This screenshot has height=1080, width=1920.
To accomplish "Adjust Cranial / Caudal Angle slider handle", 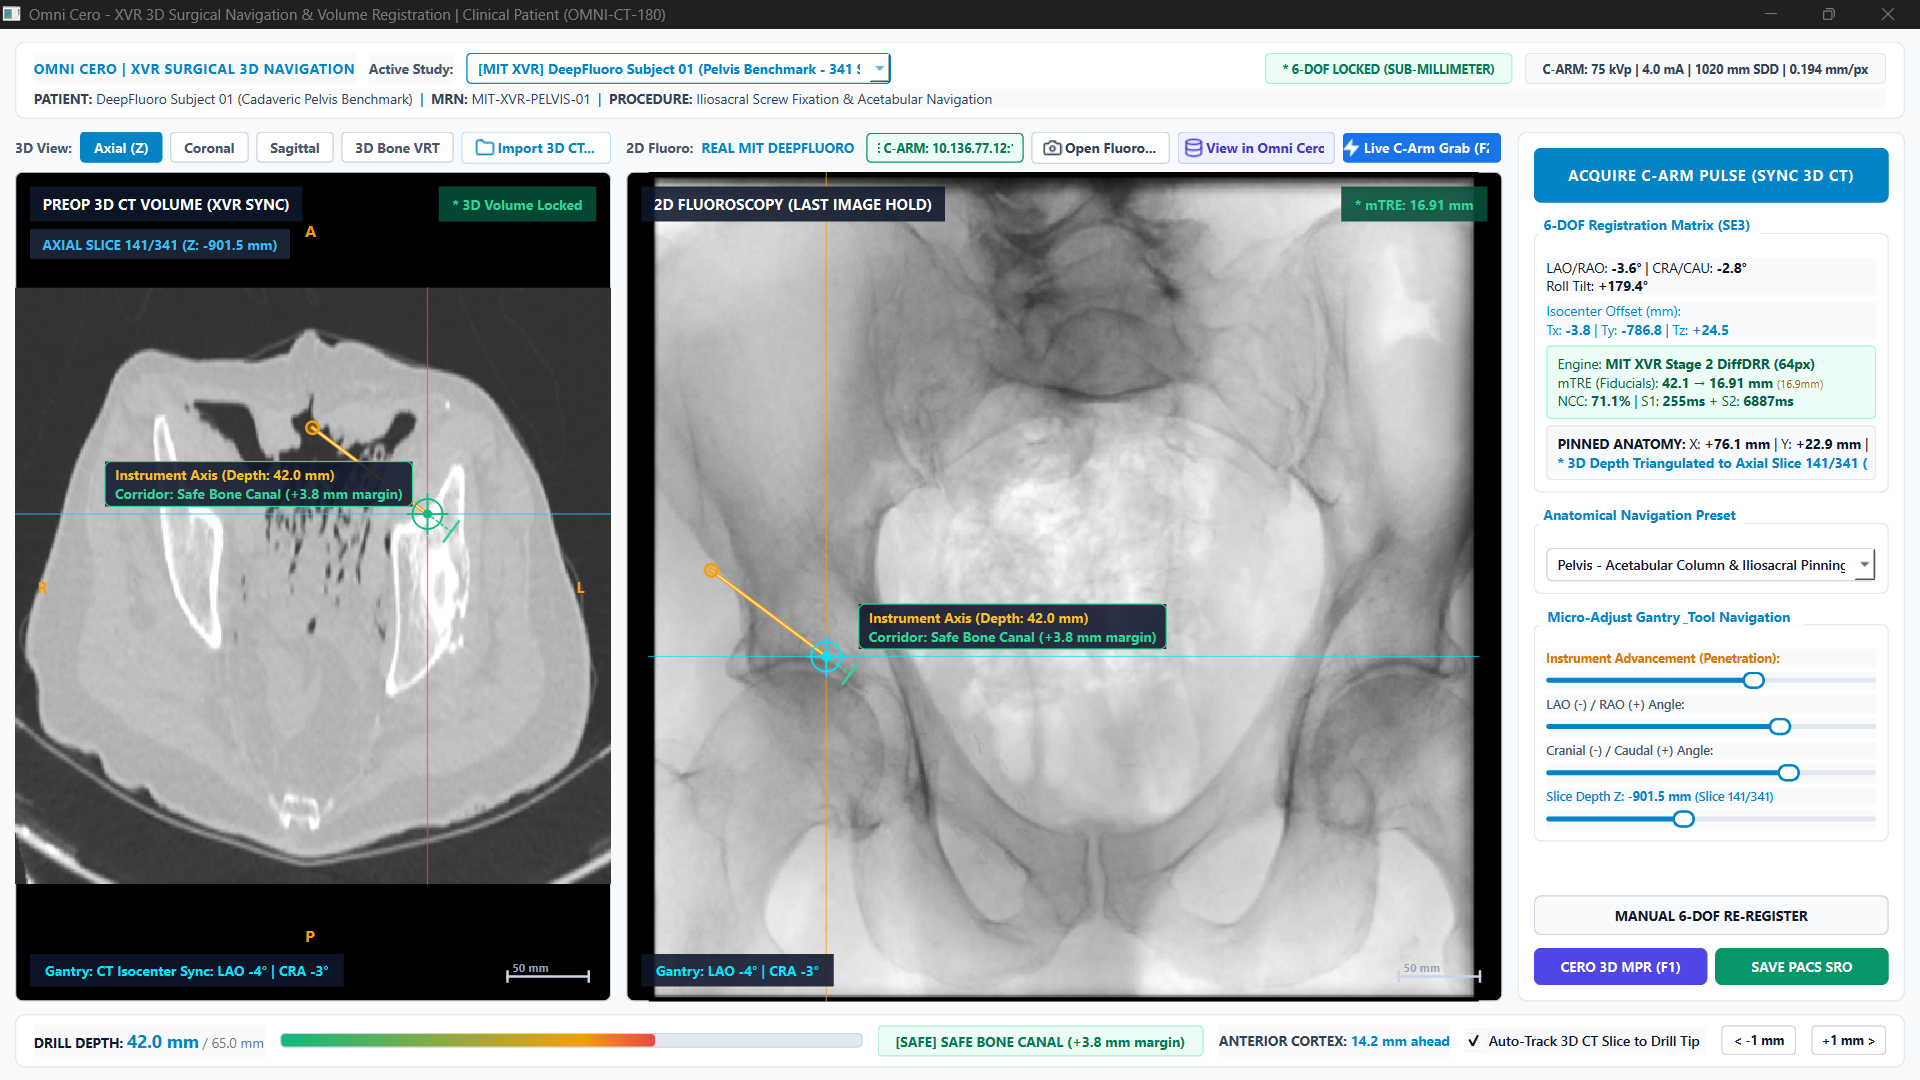I will (x=1788, y=773).
